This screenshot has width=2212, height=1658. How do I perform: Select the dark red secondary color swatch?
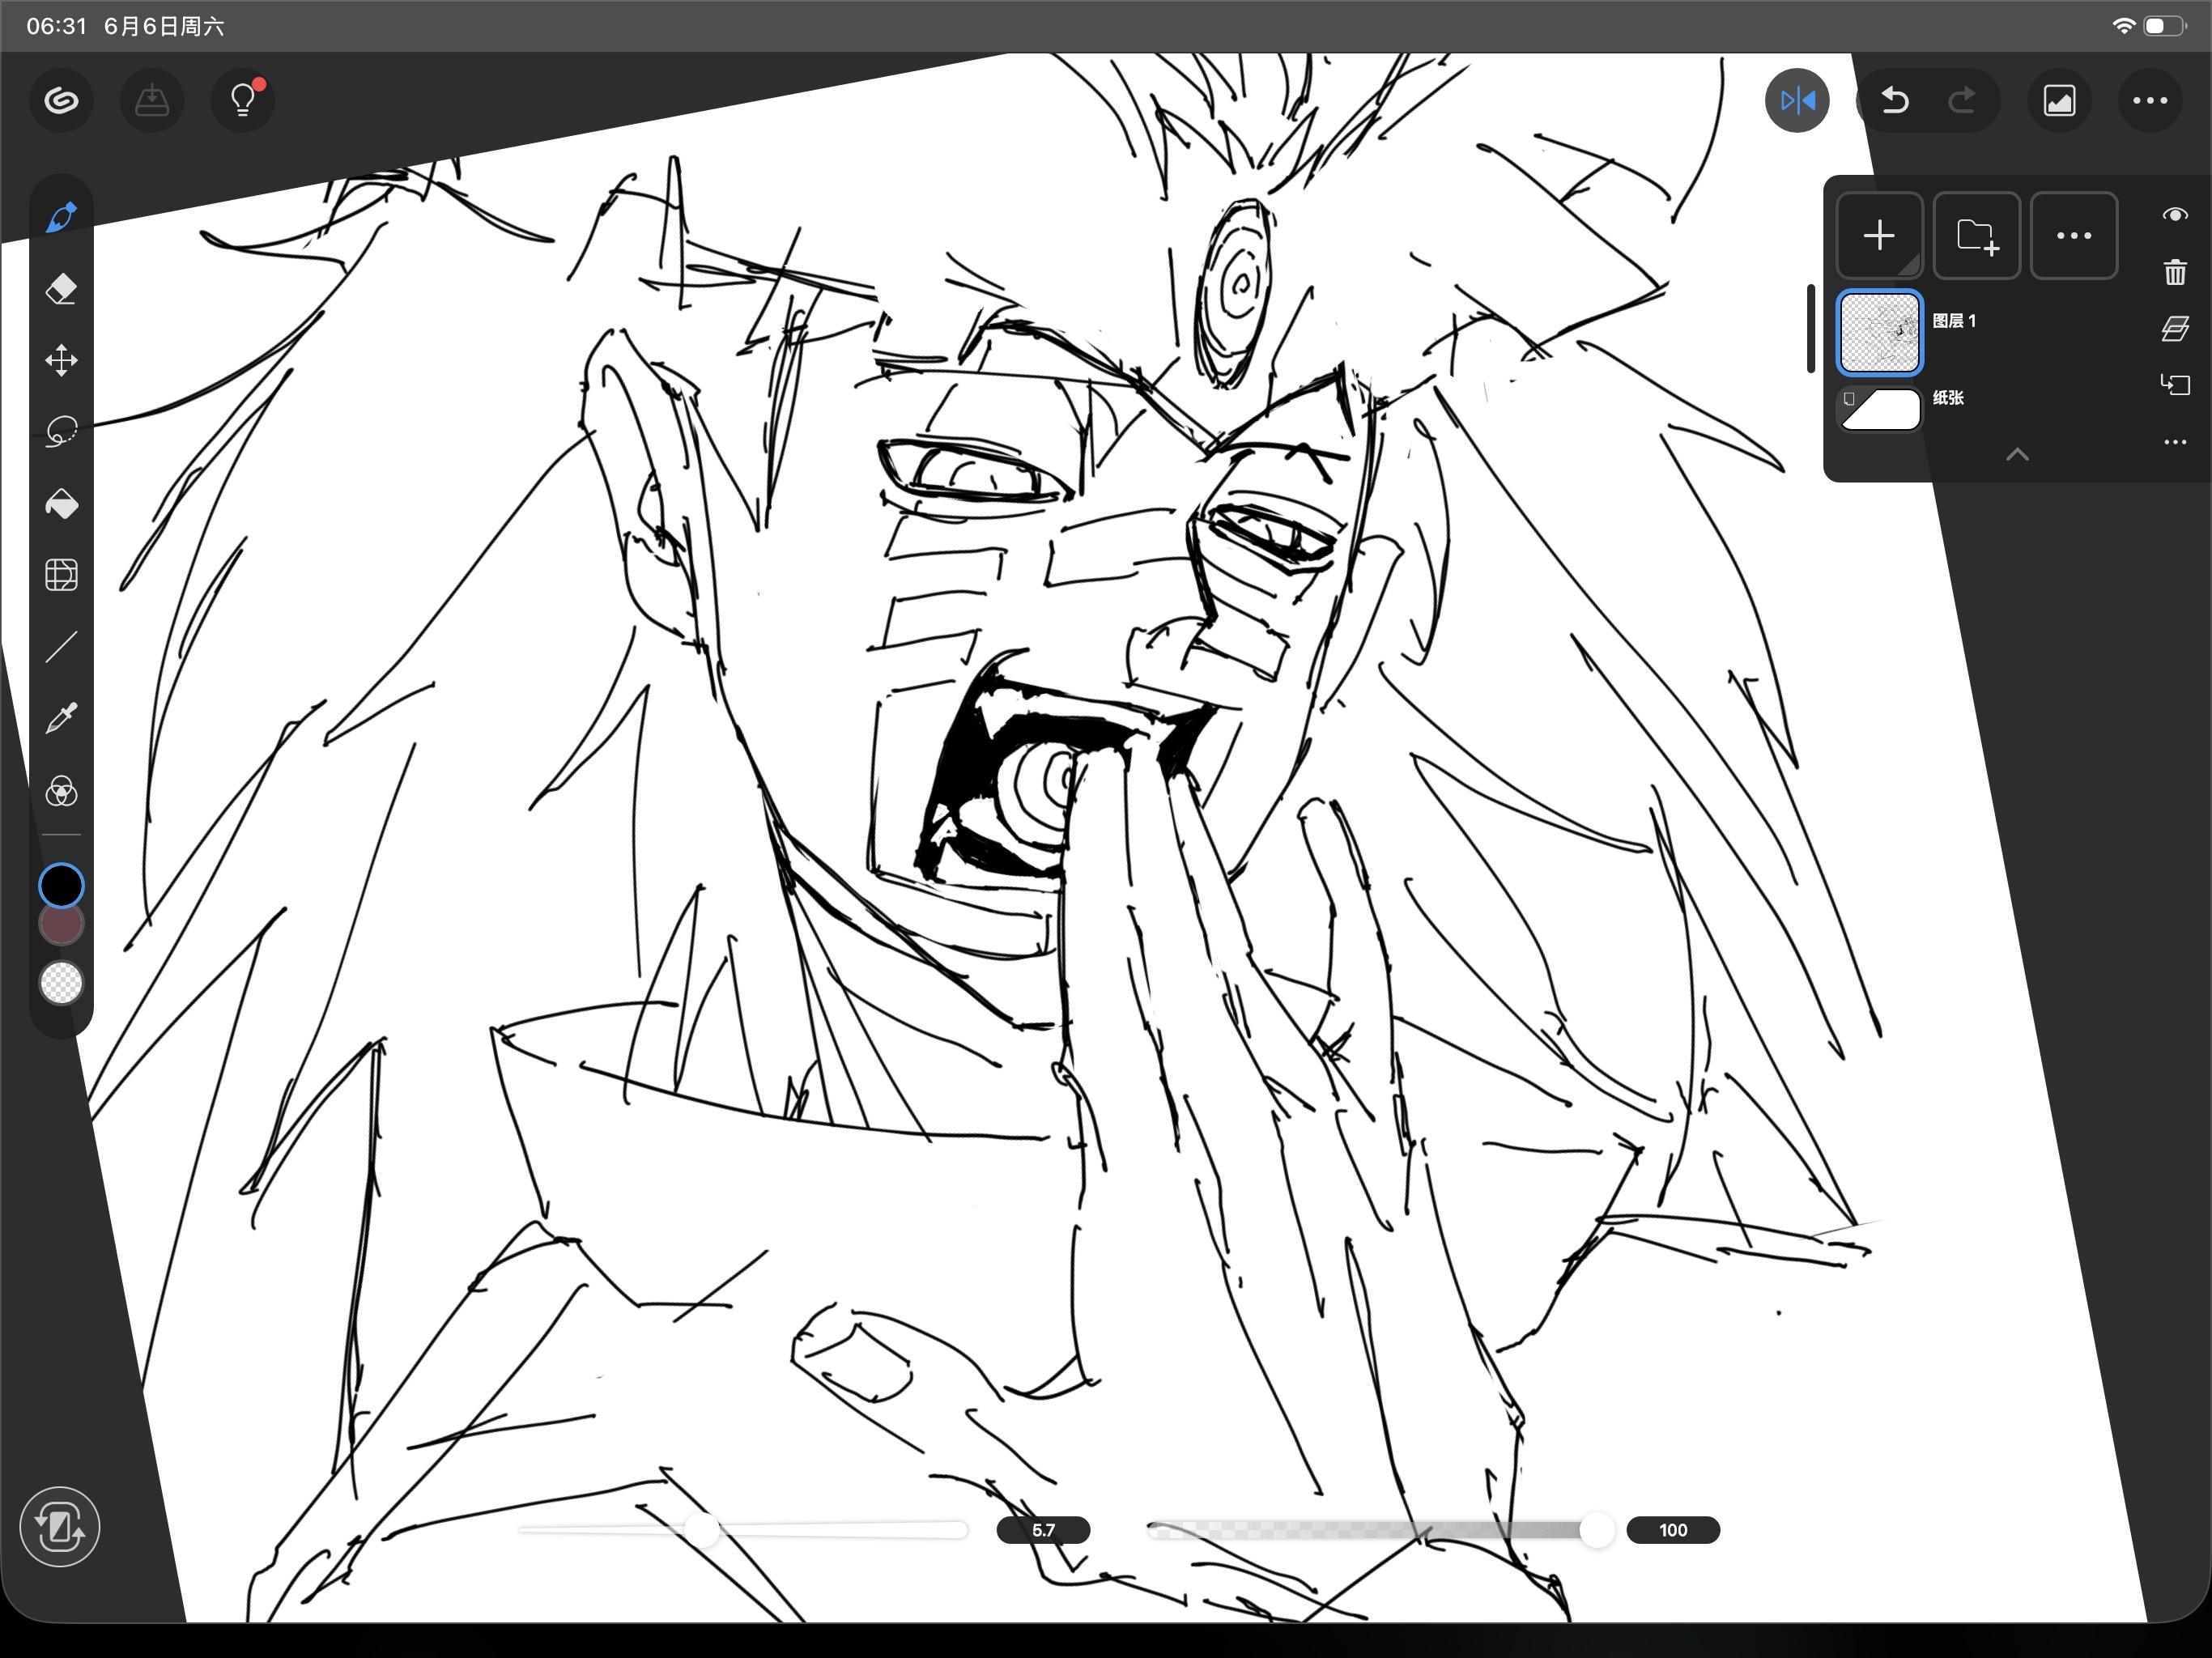(61, 927)
